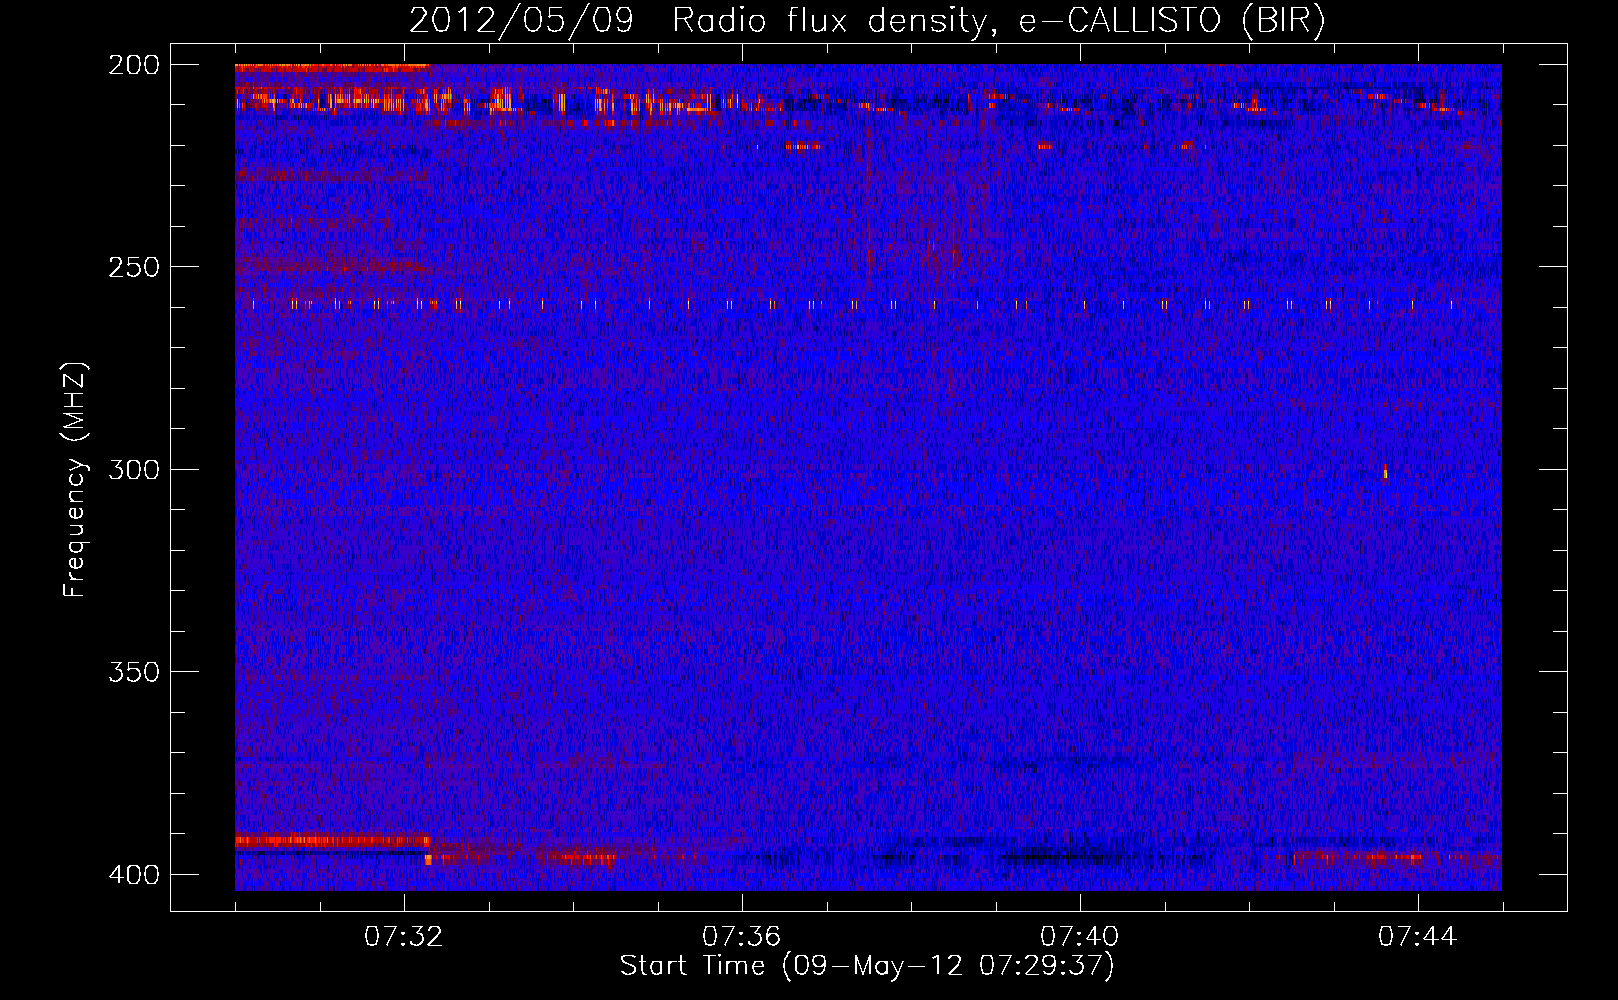The height and width of the screenshot is (1000, 1618).
Task: Click the 300 frequency tick label
Action: coord(133,470)
